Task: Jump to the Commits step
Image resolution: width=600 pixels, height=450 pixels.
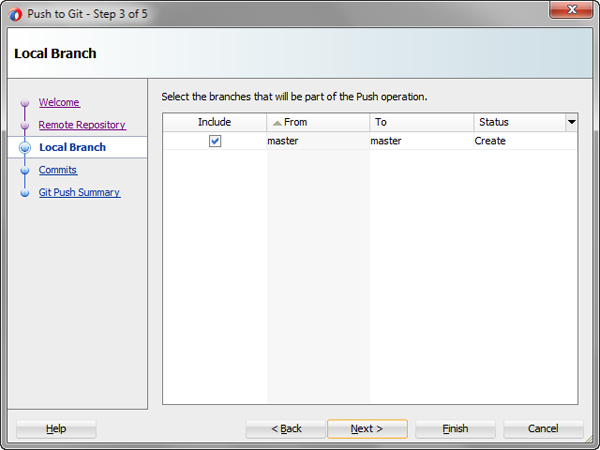Action: [x=58, y=170]
